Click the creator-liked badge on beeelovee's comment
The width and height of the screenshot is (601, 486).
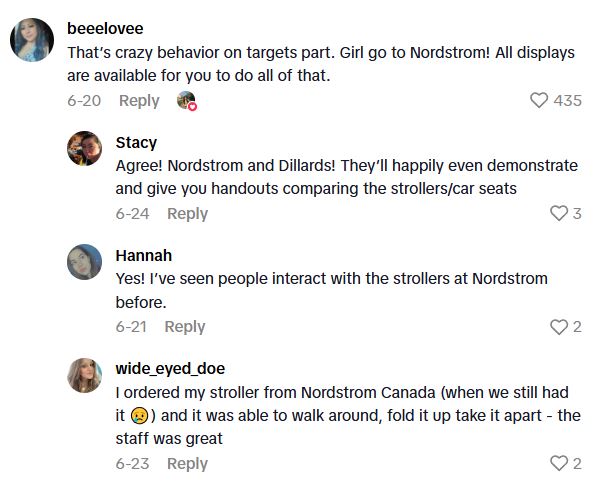coord(186,101)
